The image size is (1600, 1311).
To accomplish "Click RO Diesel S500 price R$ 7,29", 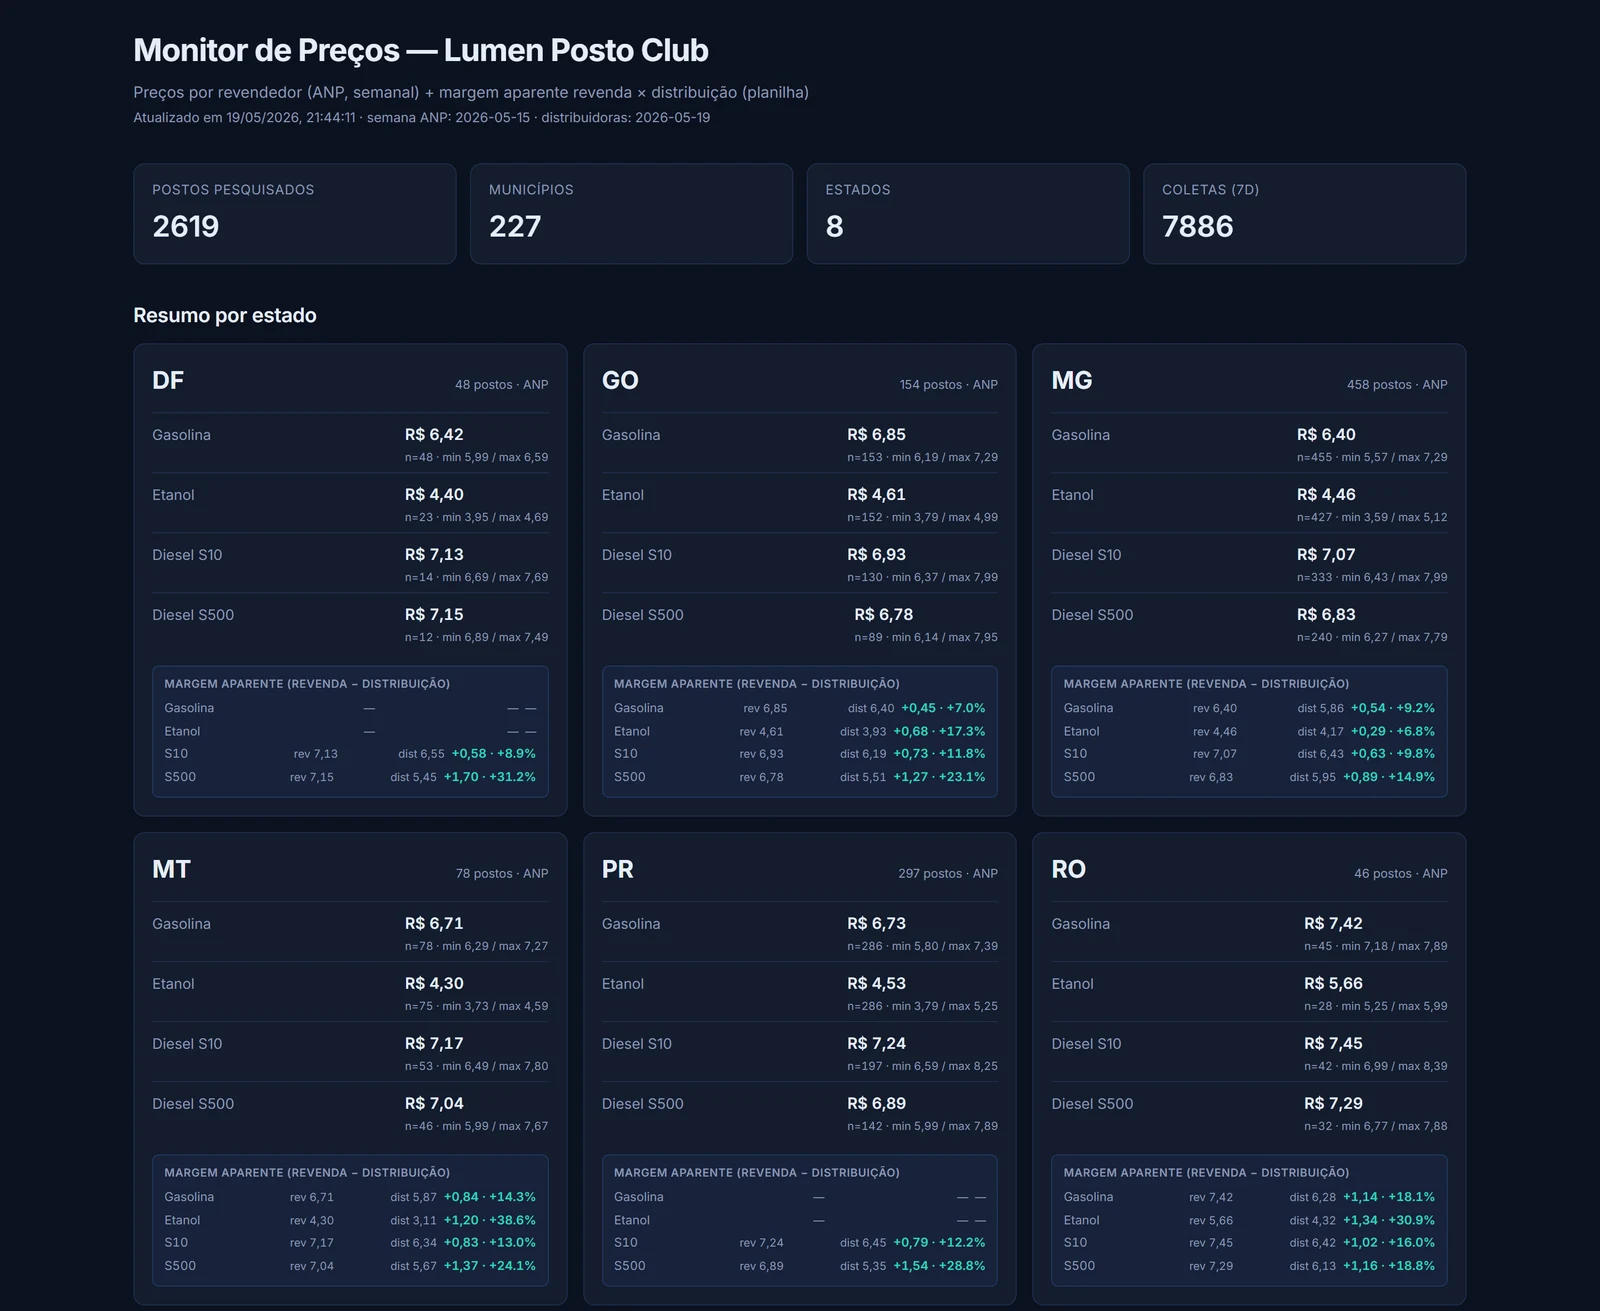I will click(1333, 1103).
